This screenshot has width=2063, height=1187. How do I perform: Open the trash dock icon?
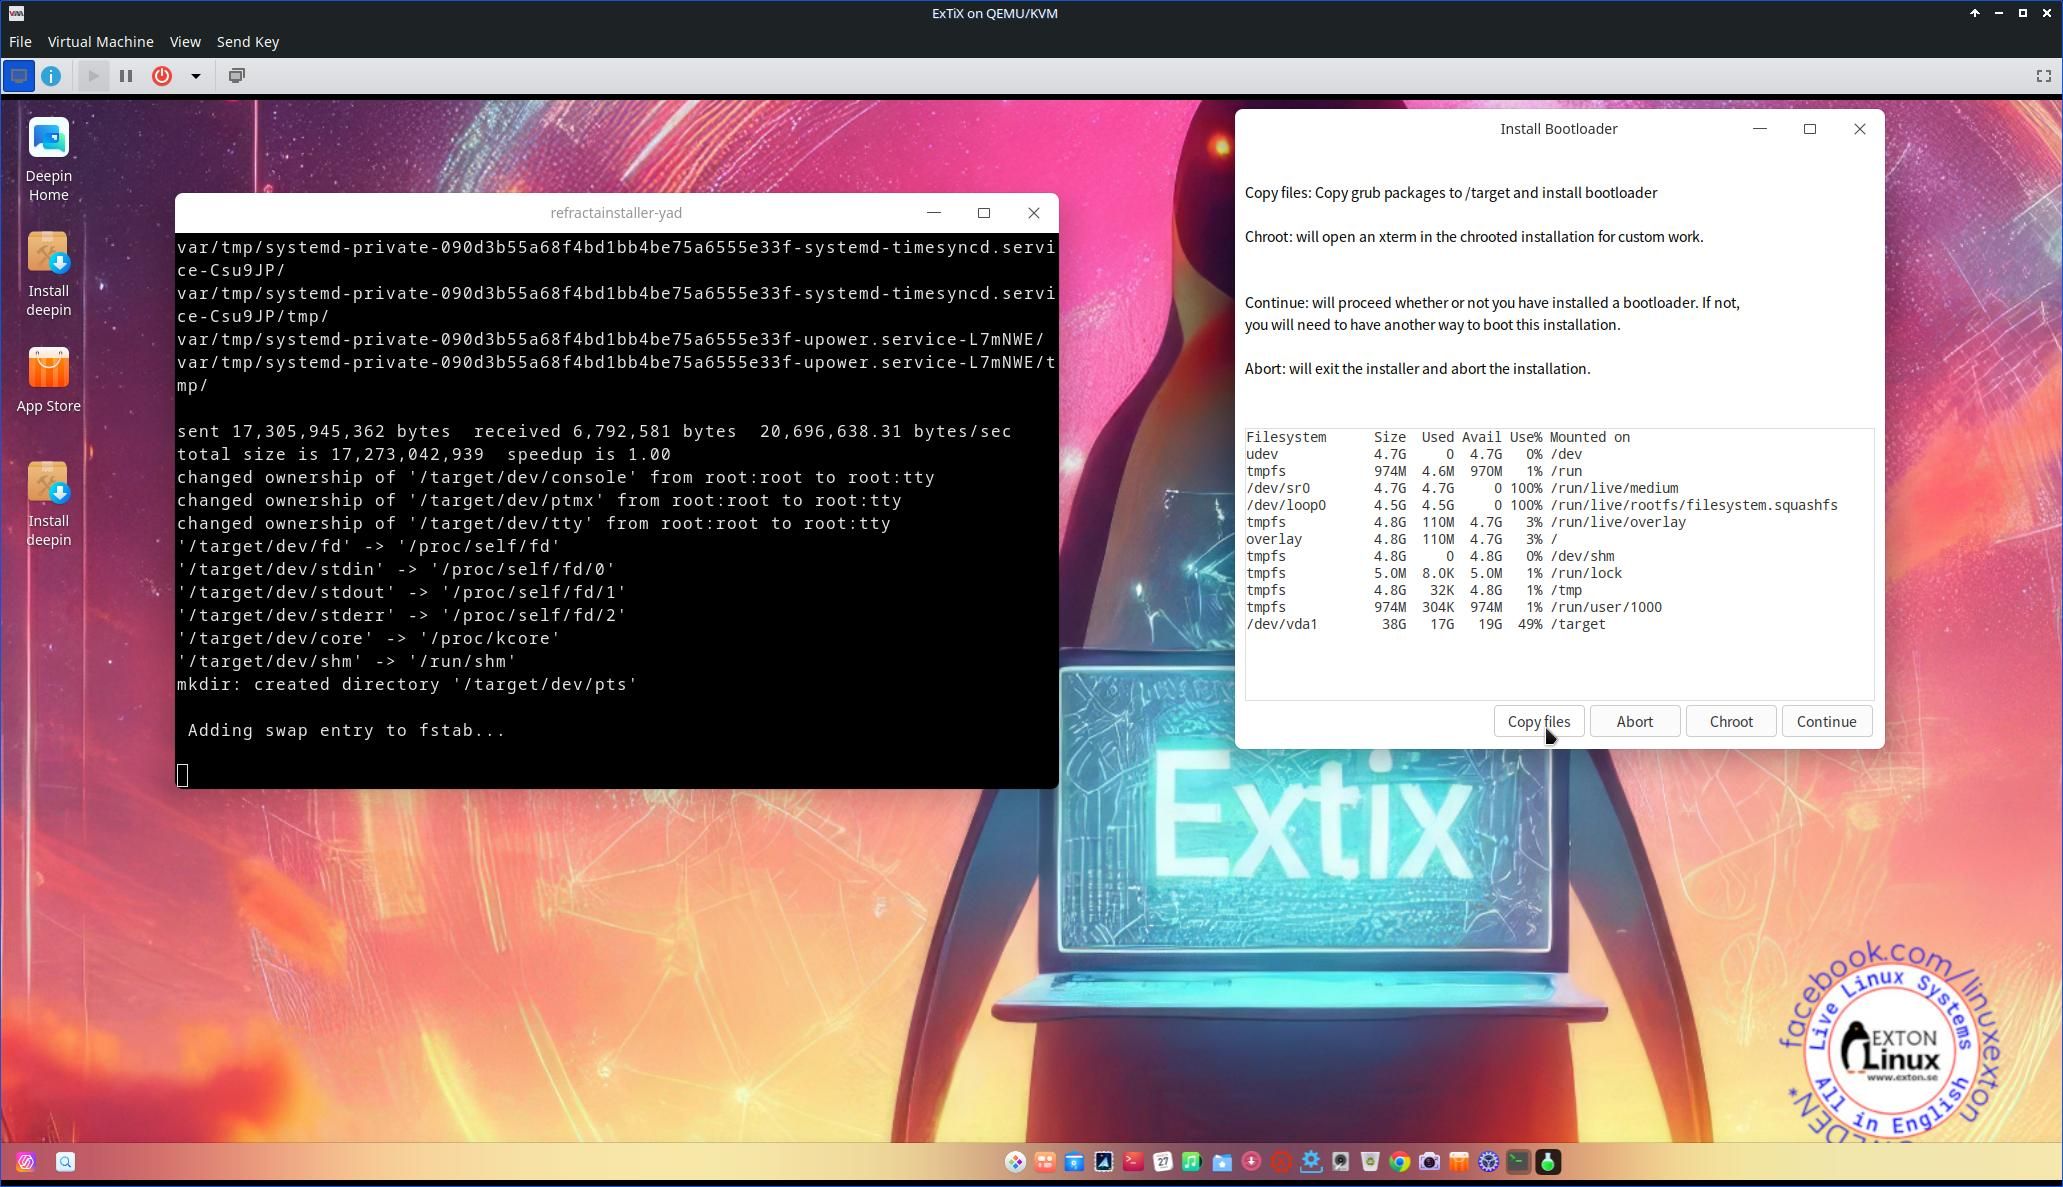pyautogui.click(x=1370, y=1162)
